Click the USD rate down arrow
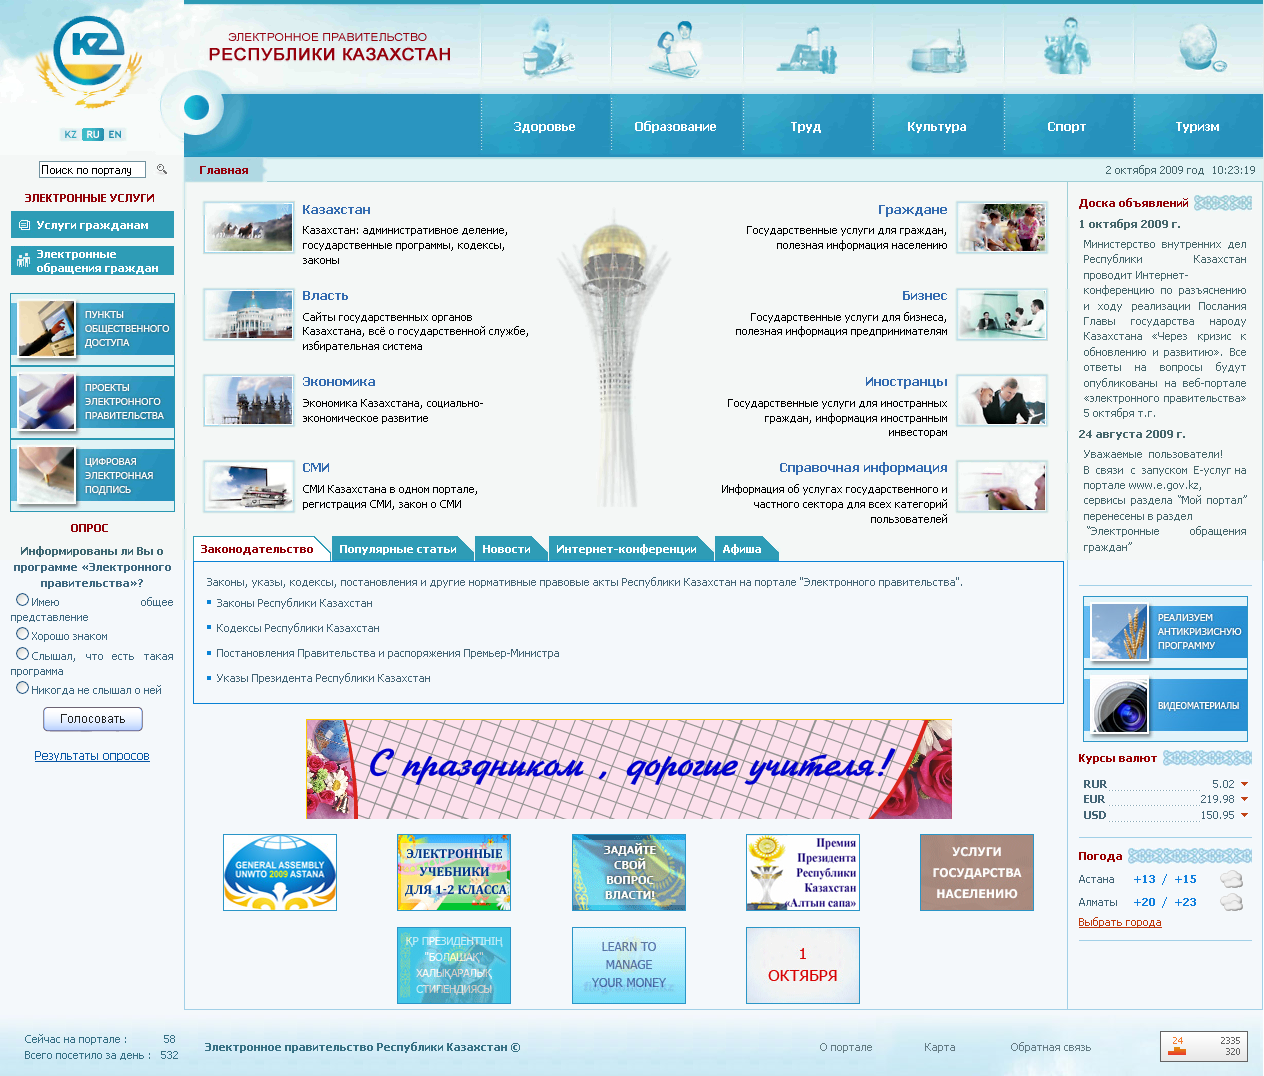The width and height of the screenshot is (1264, 1076). click(1244, 815)
